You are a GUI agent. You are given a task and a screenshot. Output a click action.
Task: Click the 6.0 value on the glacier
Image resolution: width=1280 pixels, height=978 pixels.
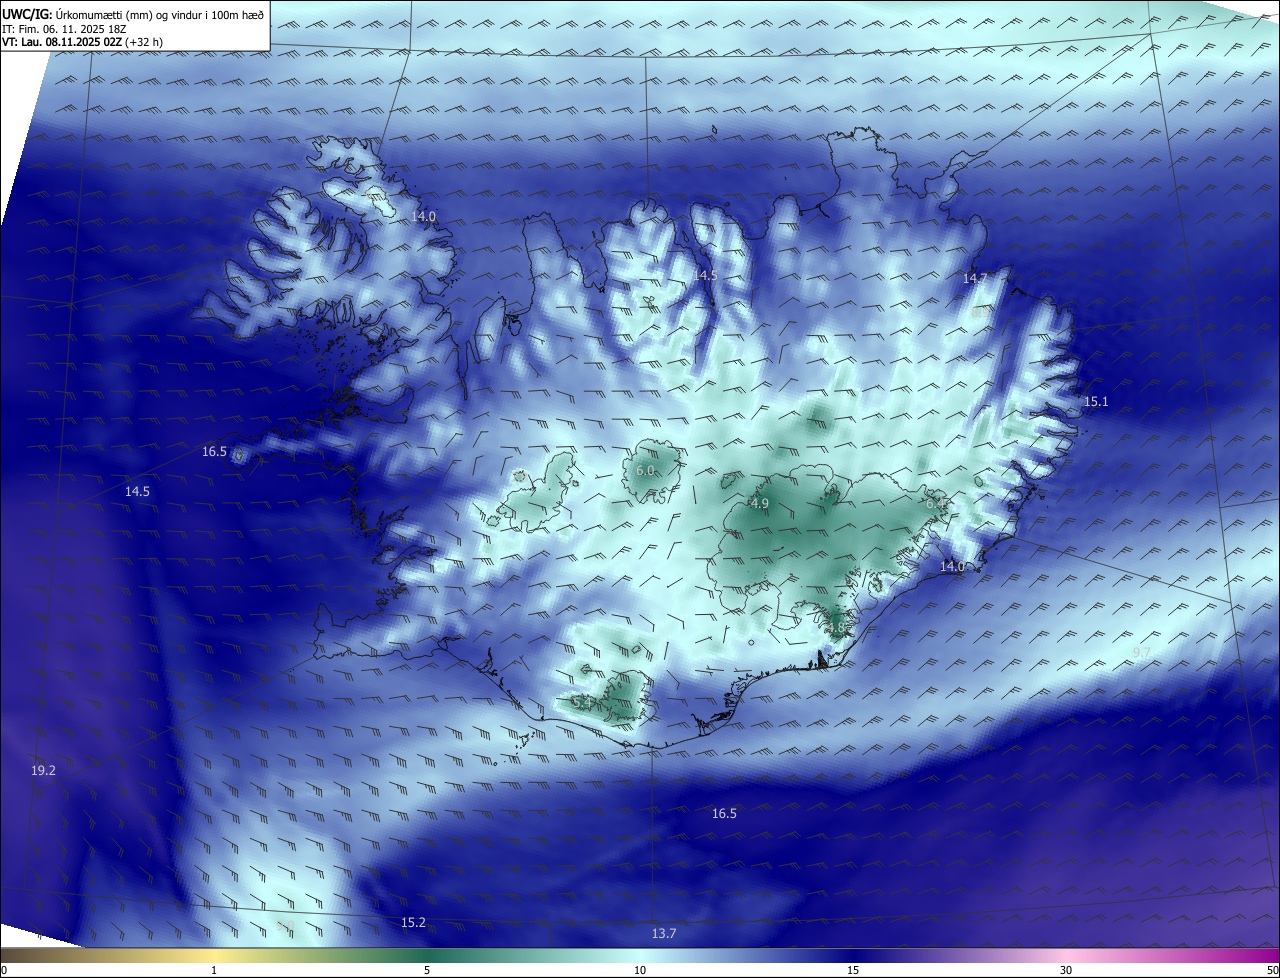click(645, 470)
